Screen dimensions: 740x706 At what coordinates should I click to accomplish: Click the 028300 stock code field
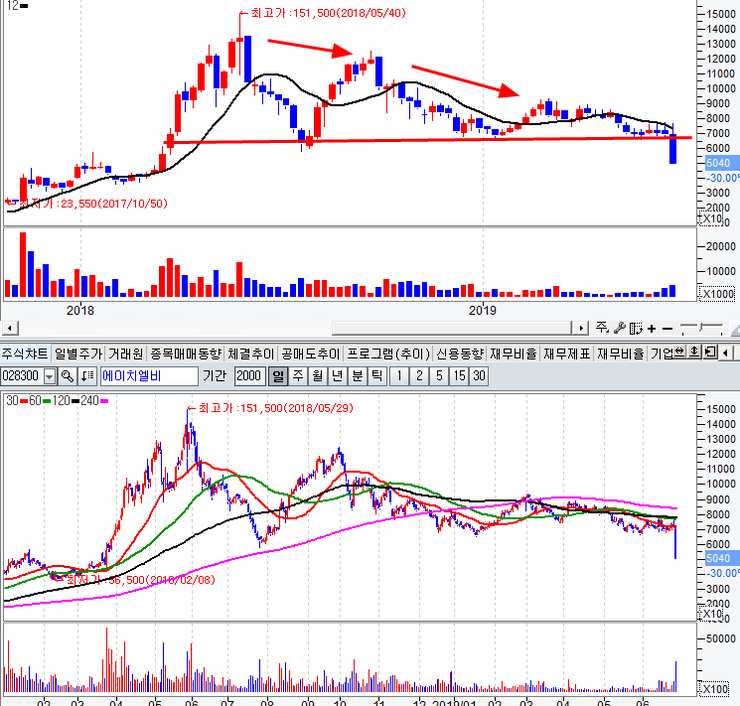pos(23,376)
